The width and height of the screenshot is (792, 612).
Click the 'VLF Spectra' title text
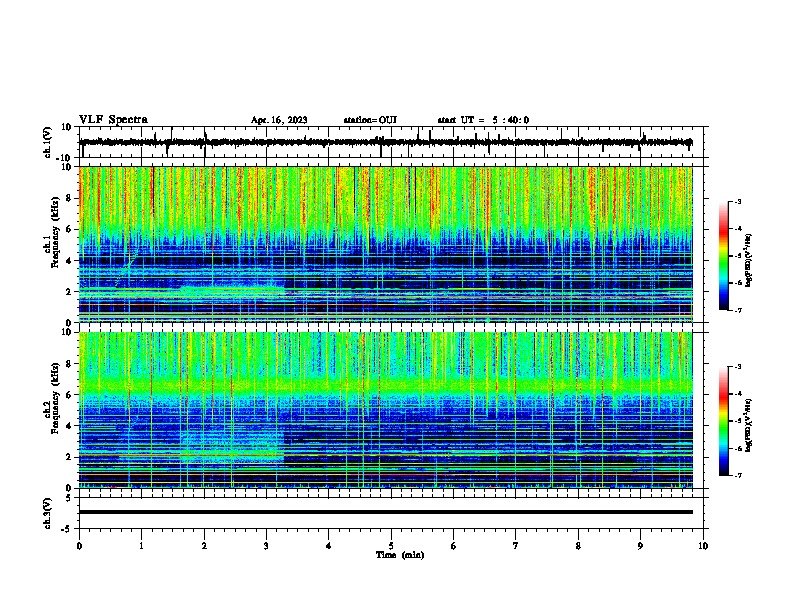[113, 120]
